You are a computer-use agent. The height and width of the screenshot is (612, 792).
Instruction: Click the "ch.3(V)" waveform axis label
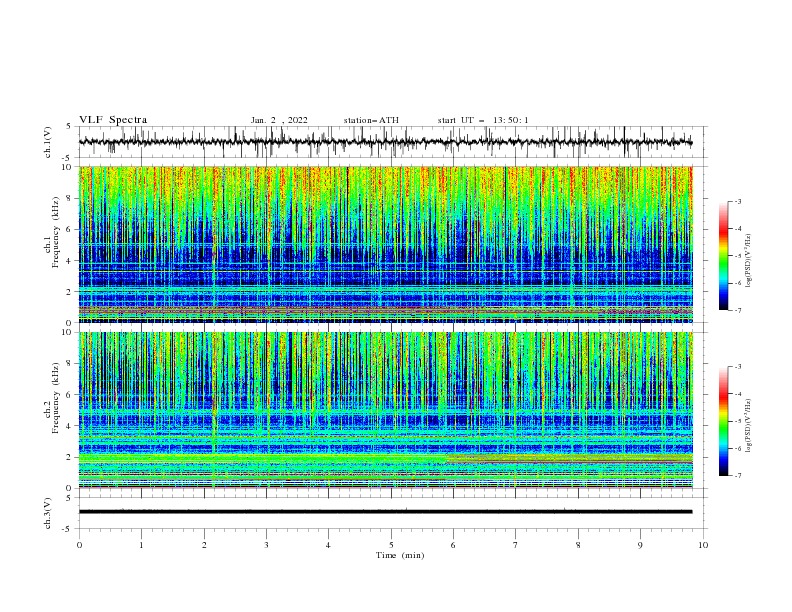tap(48, 513)
